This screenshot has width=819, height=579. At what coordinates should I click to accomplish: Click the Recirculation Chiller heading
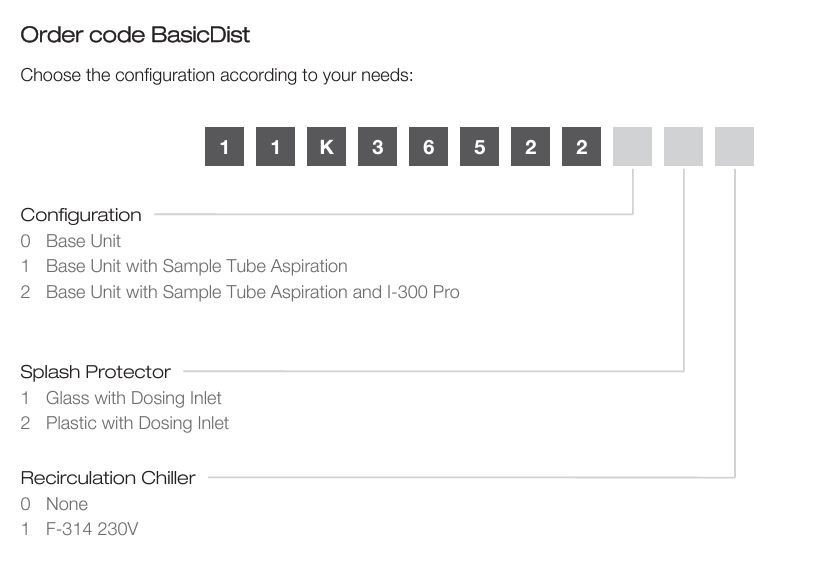point(108,478)
